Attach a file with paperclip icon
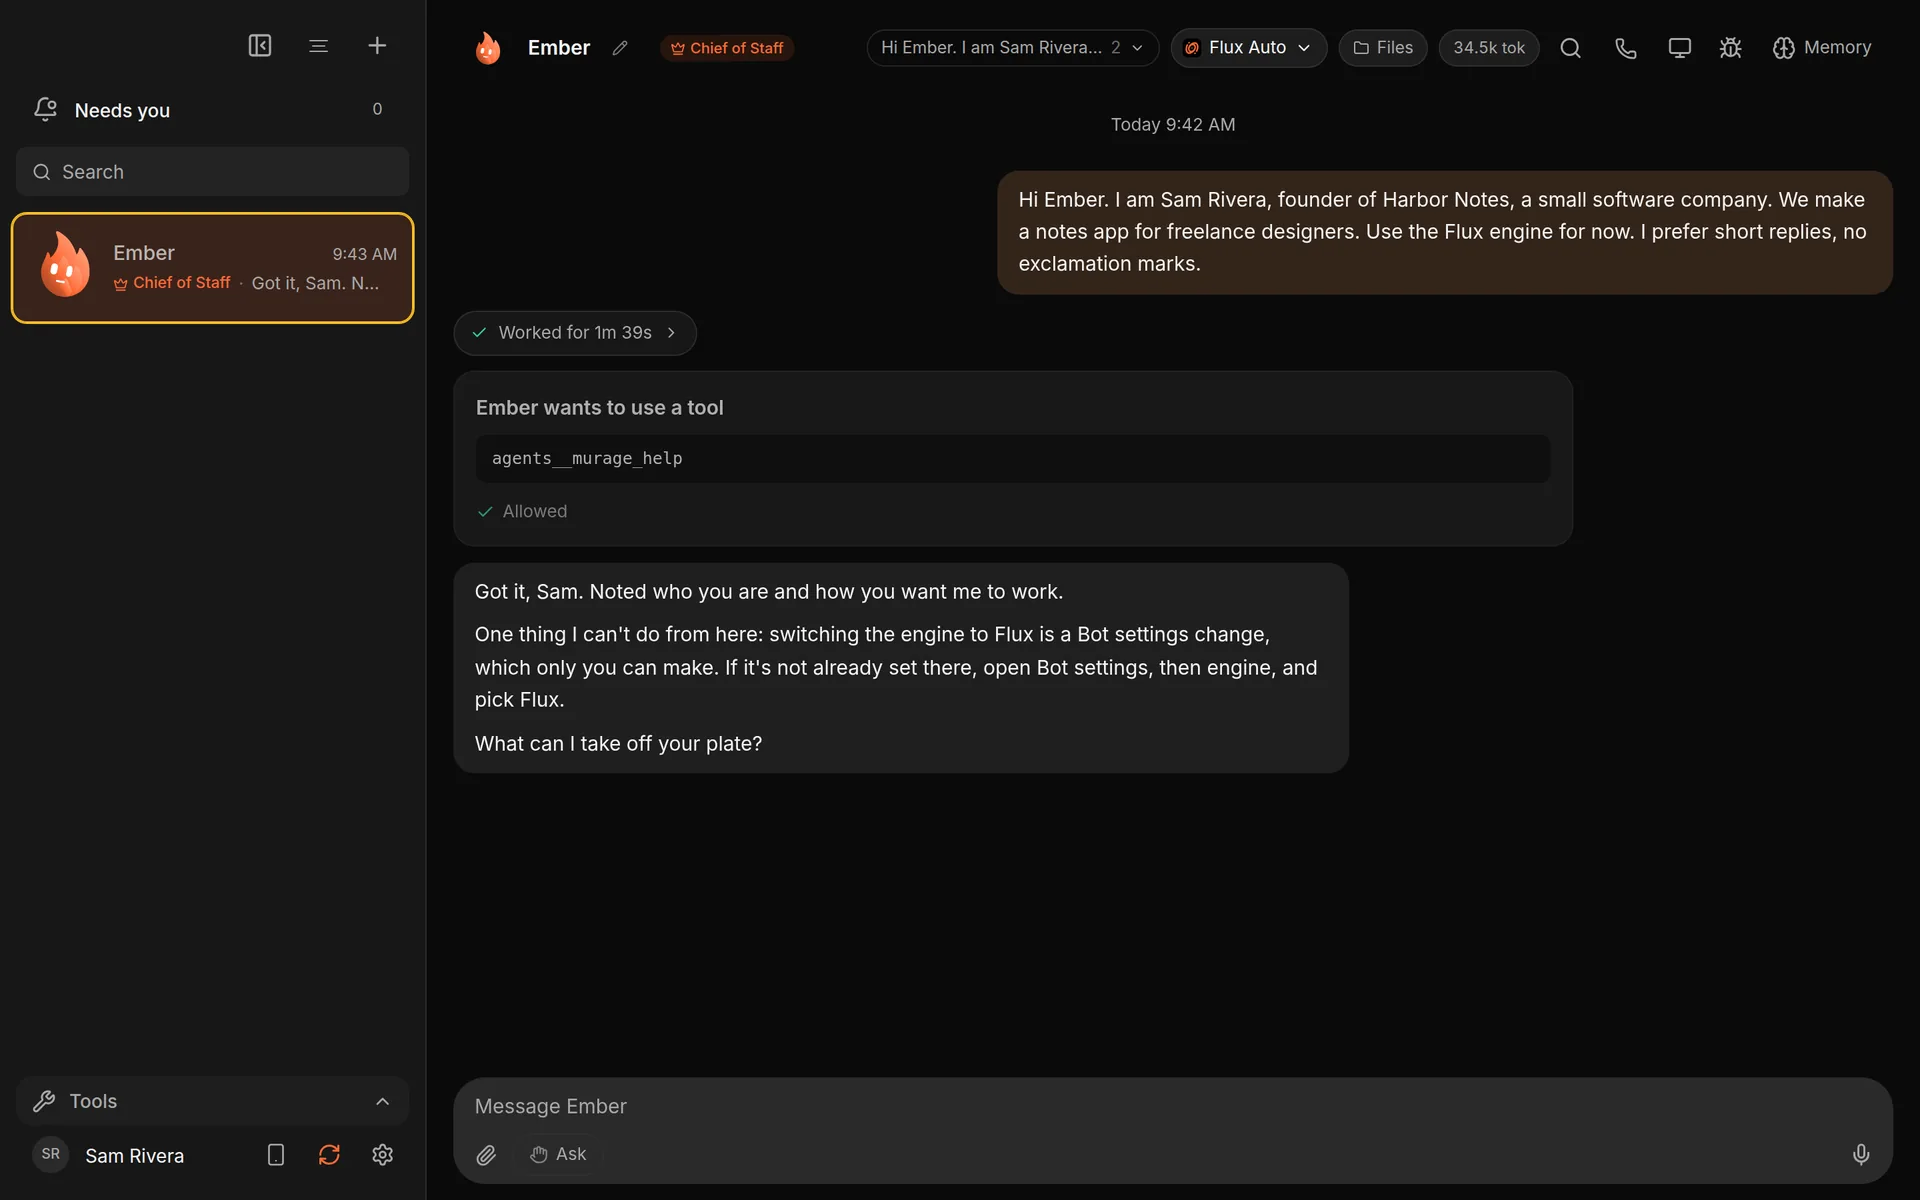 486,1155
